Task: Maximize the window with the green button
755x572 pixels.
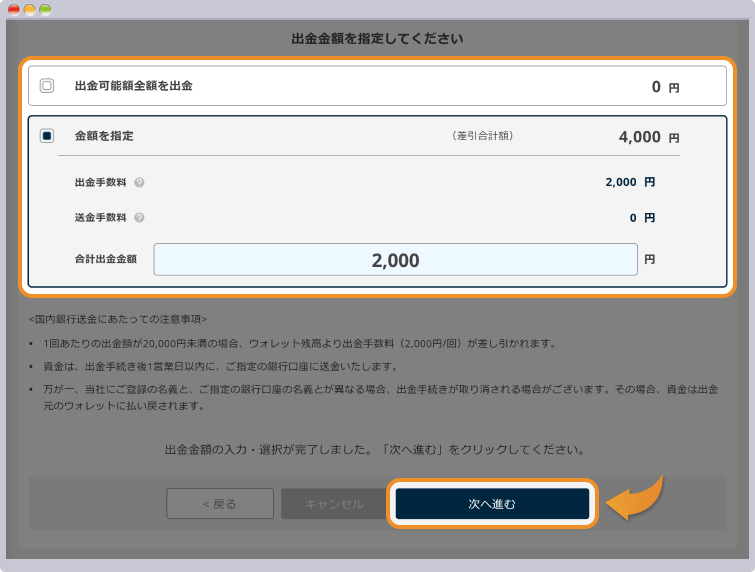Action: point(45,9)
